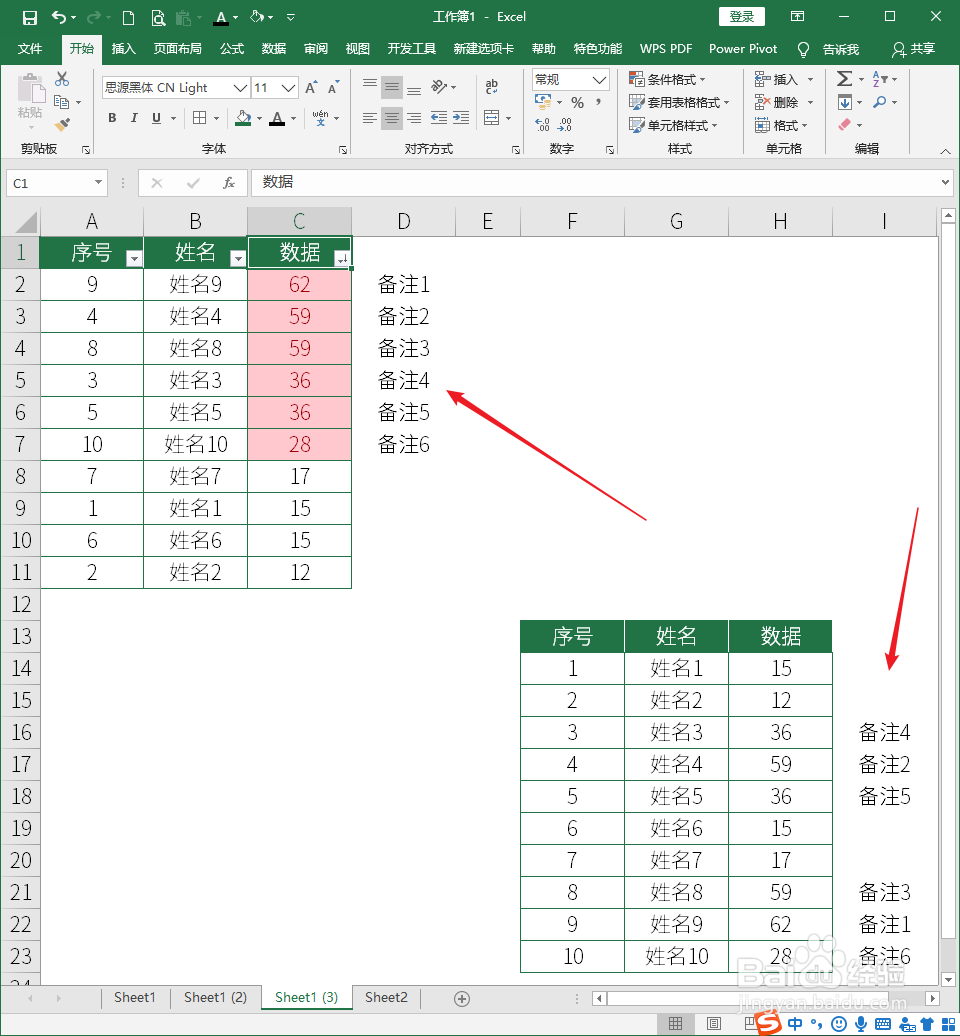Expand the Name Box dropdown
The image size is (960, 1036).
point(98,182)
